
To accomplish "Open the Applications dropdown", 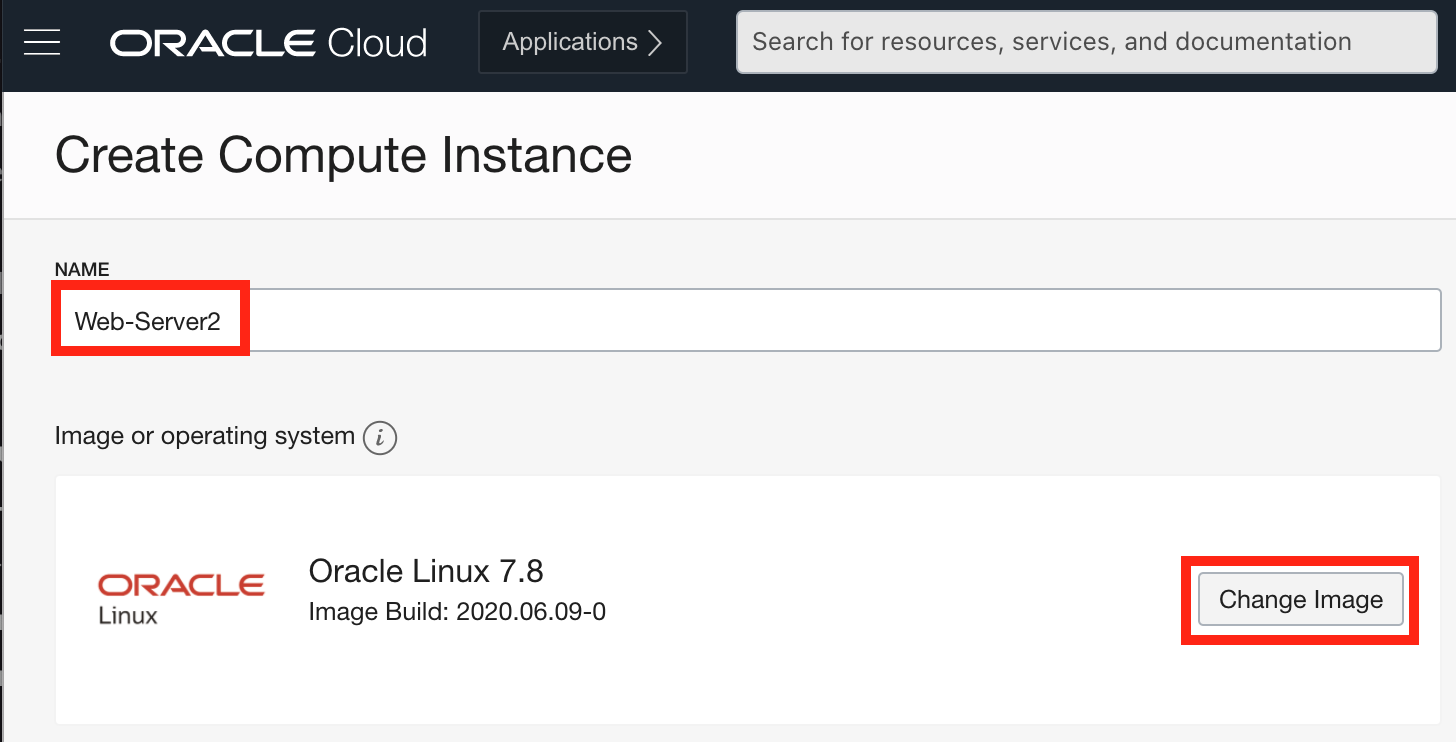I will click(x=583, y=42).
